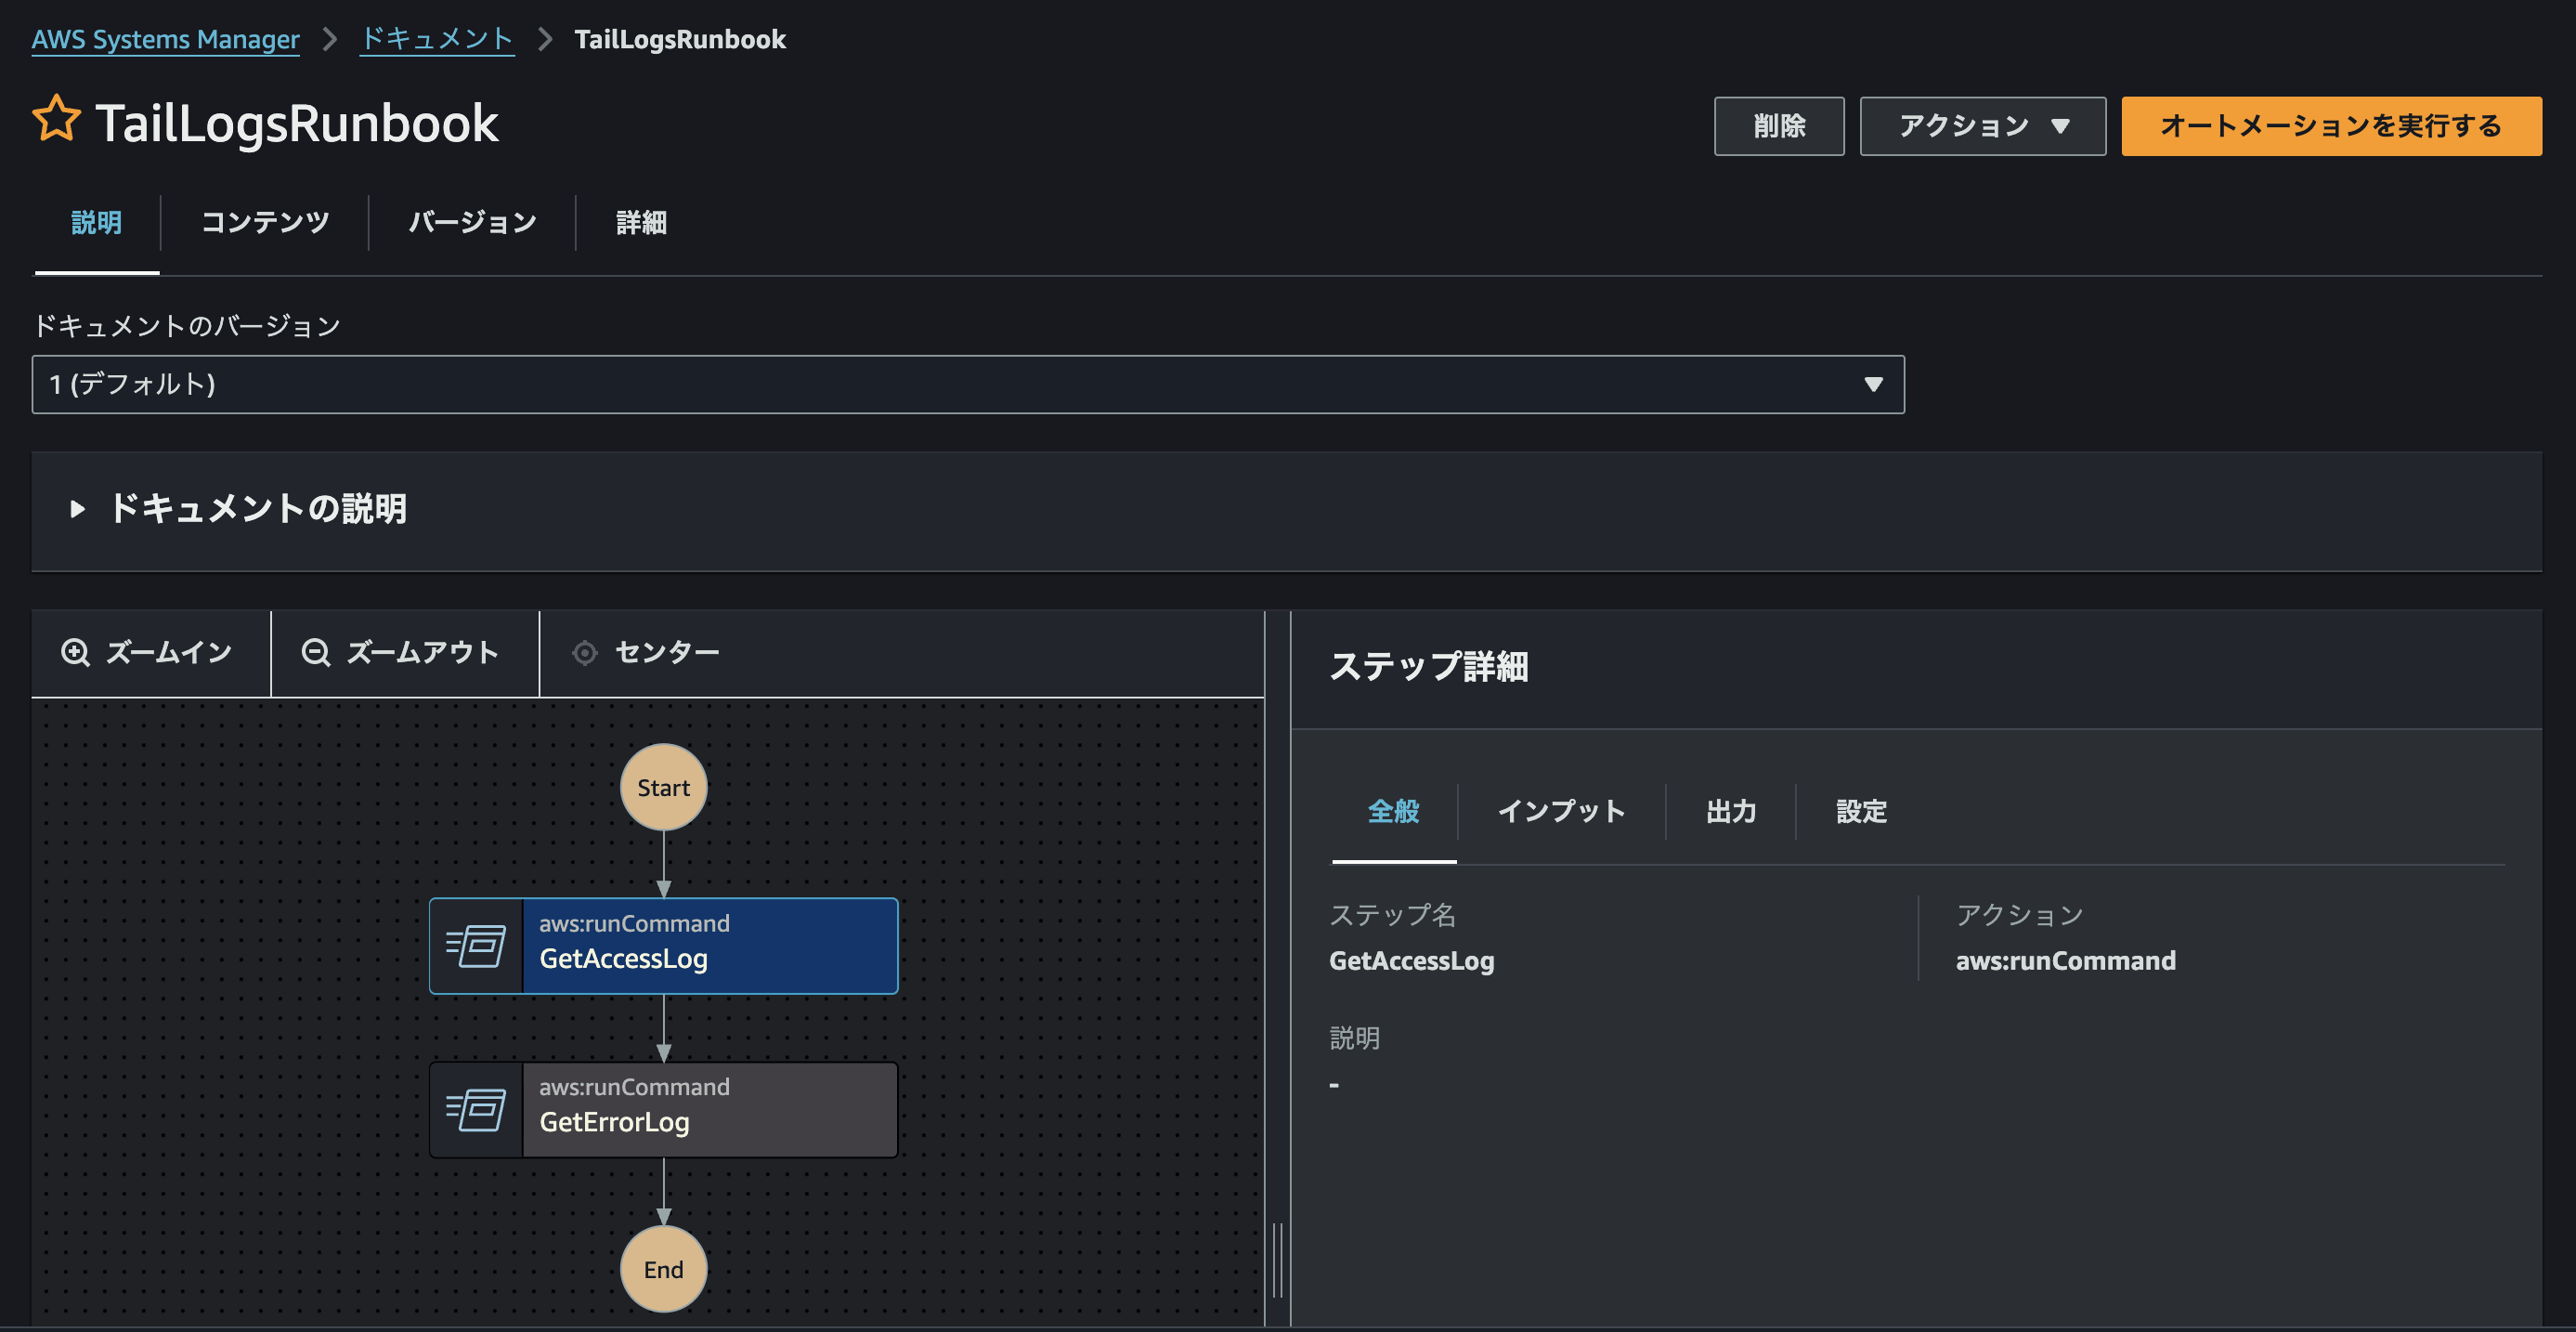Screen dimensions: 2576x1332
Task: Click the favorite star icon beside TailLogsRunbook
Action: point(56,120)
